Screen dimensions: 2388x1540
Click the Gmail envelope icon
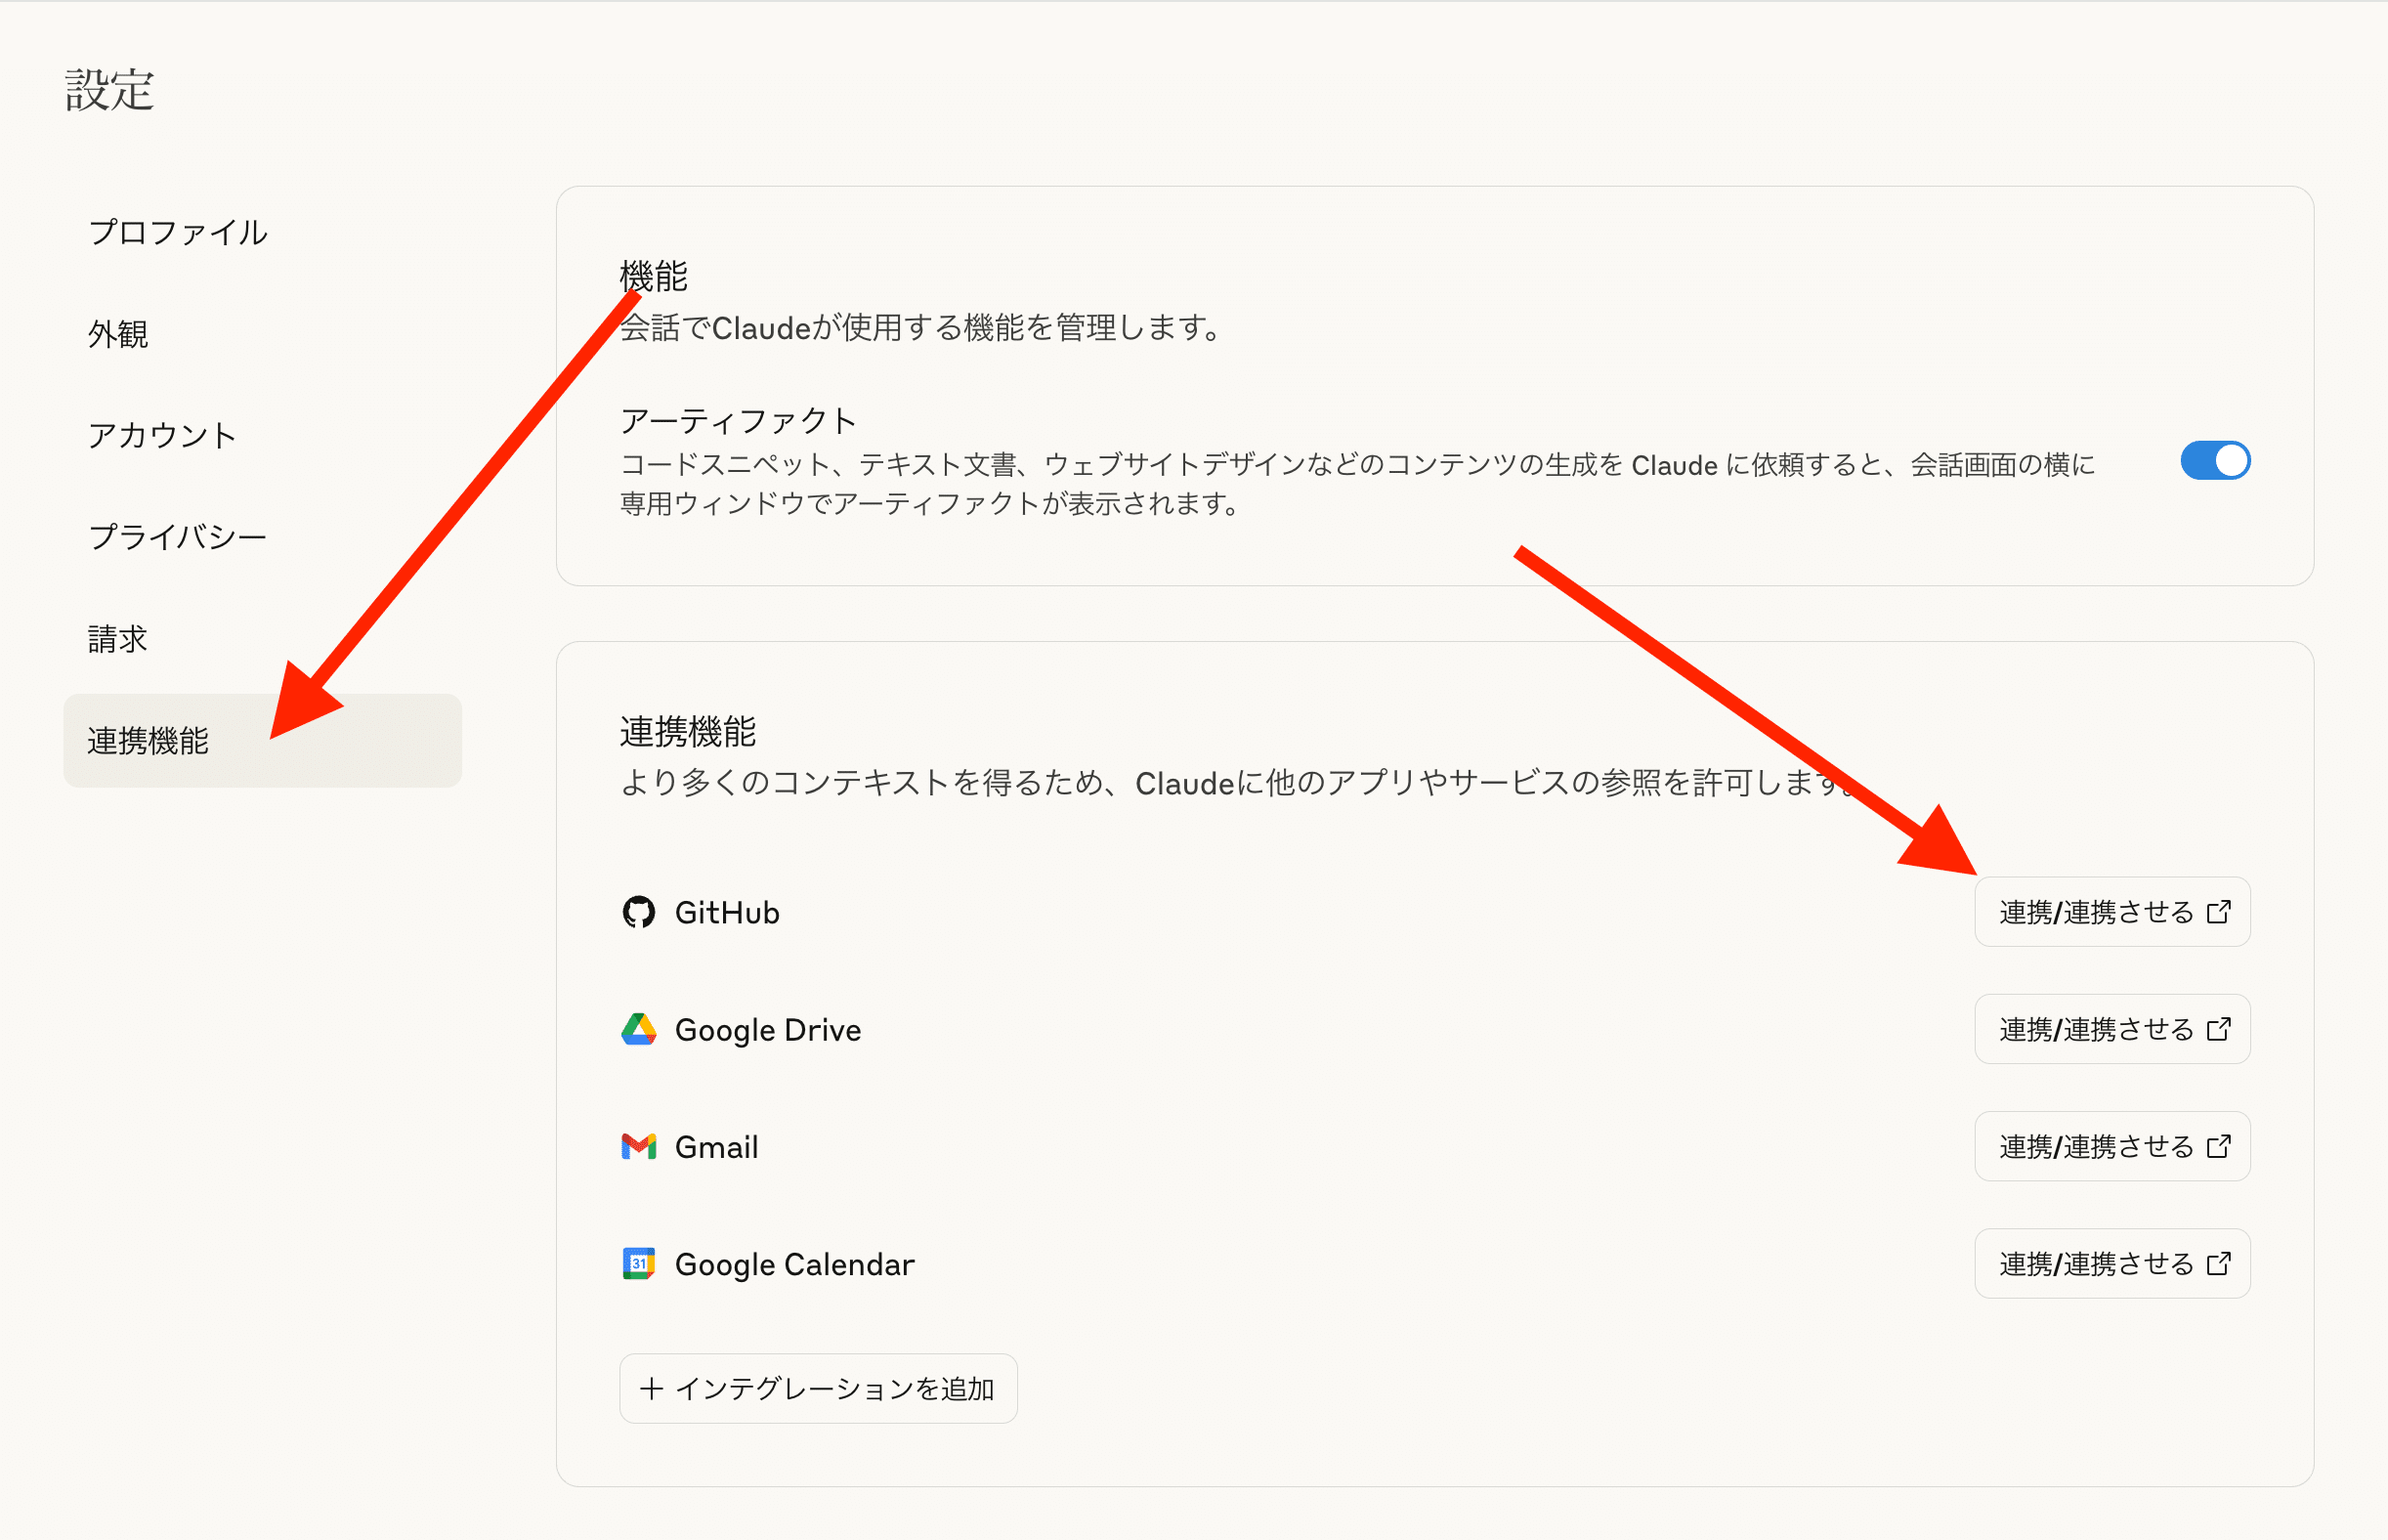pyautogui.click(x=638, y=1146)
